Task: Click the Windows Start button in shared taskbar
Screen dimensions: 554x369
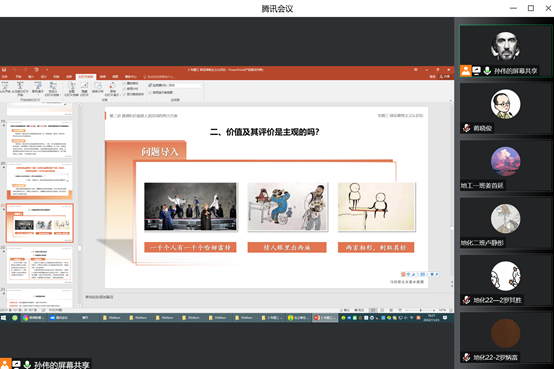Action: click(x=4, y=318)
